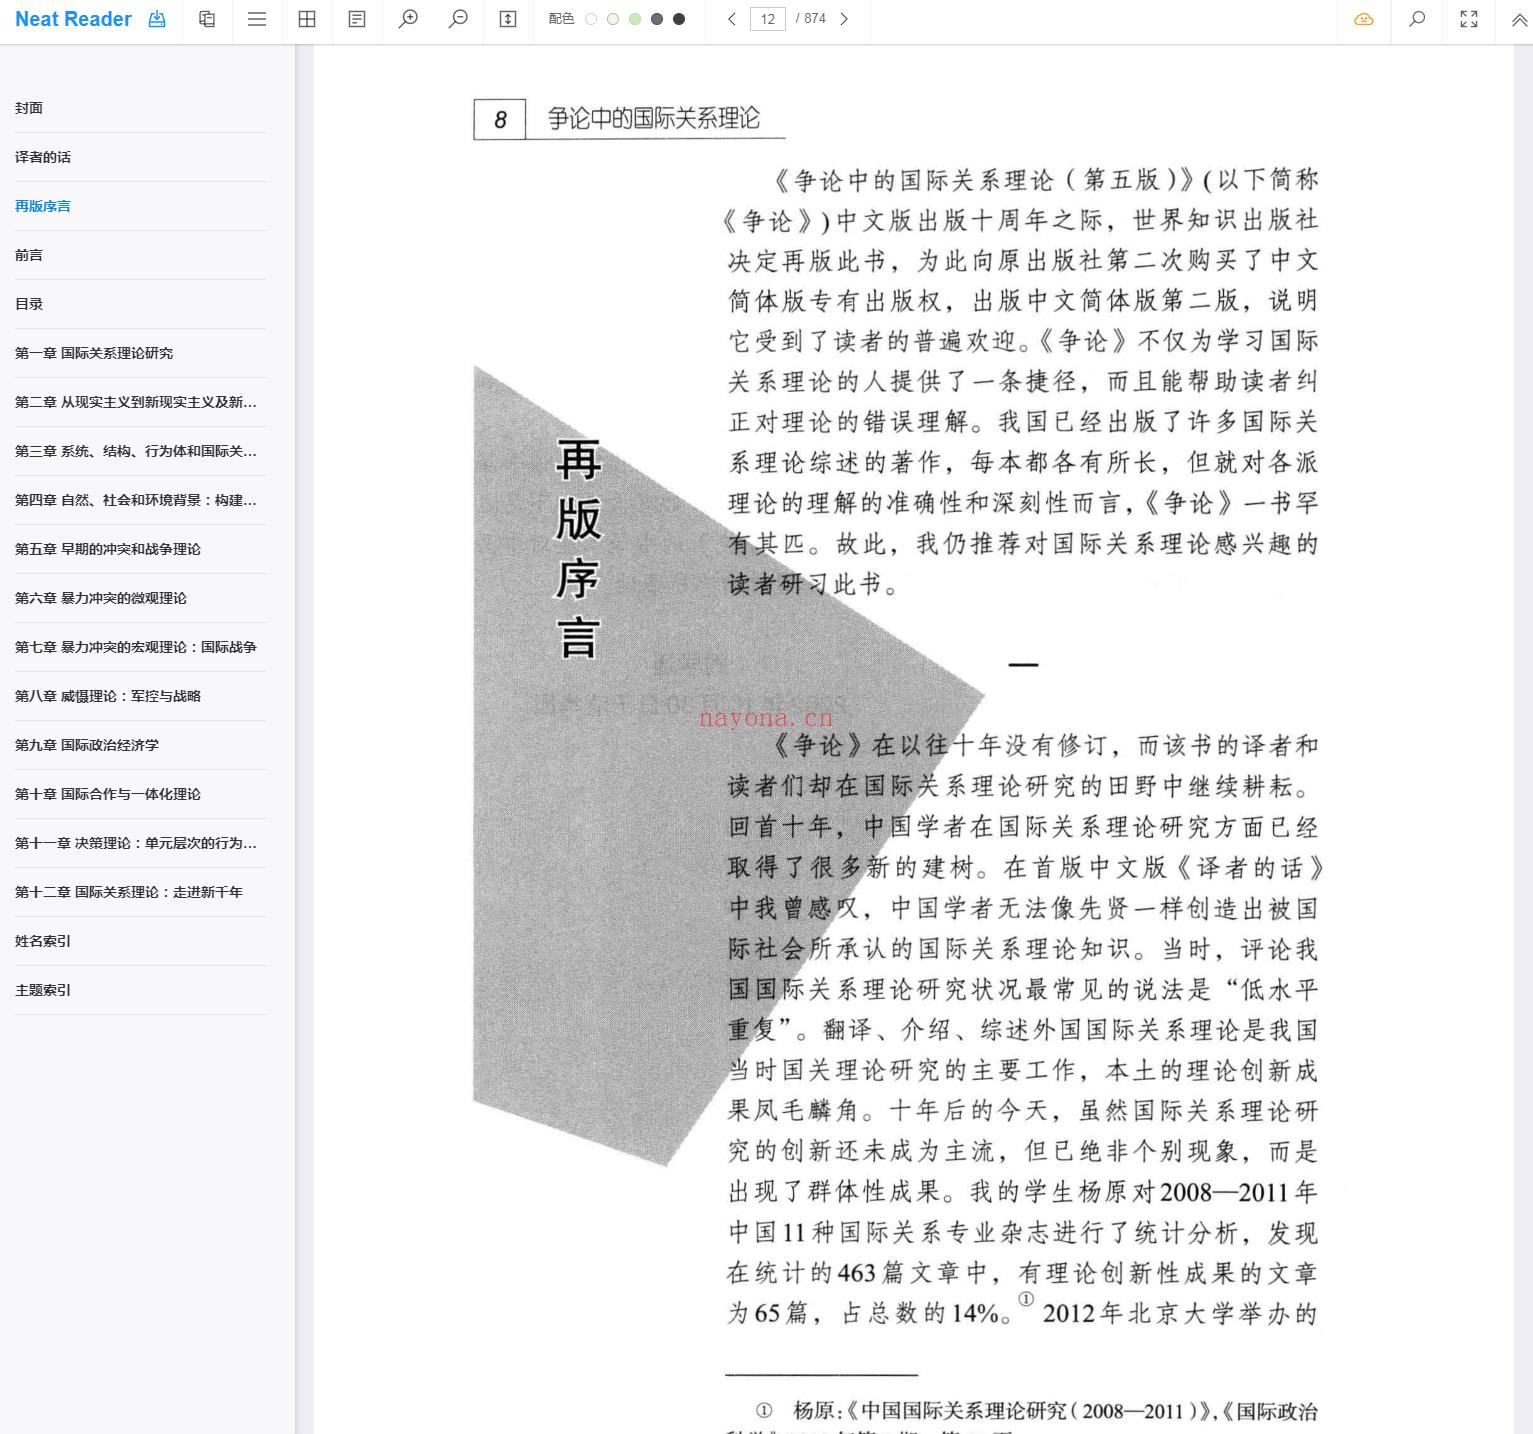Click the Neat Reader logo text
The image size is (1533, 1434).
coord(73,19)
